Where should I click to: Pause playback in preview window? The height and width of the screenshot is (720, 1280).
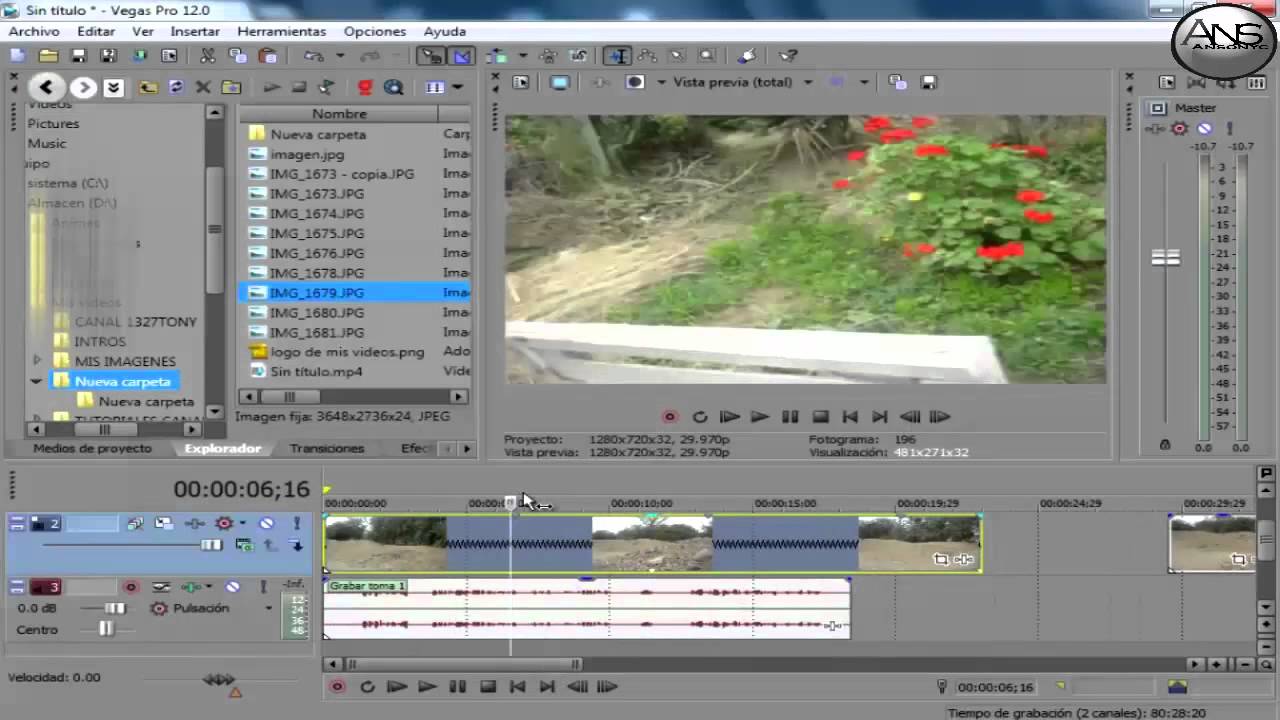[x=790, y=417]
